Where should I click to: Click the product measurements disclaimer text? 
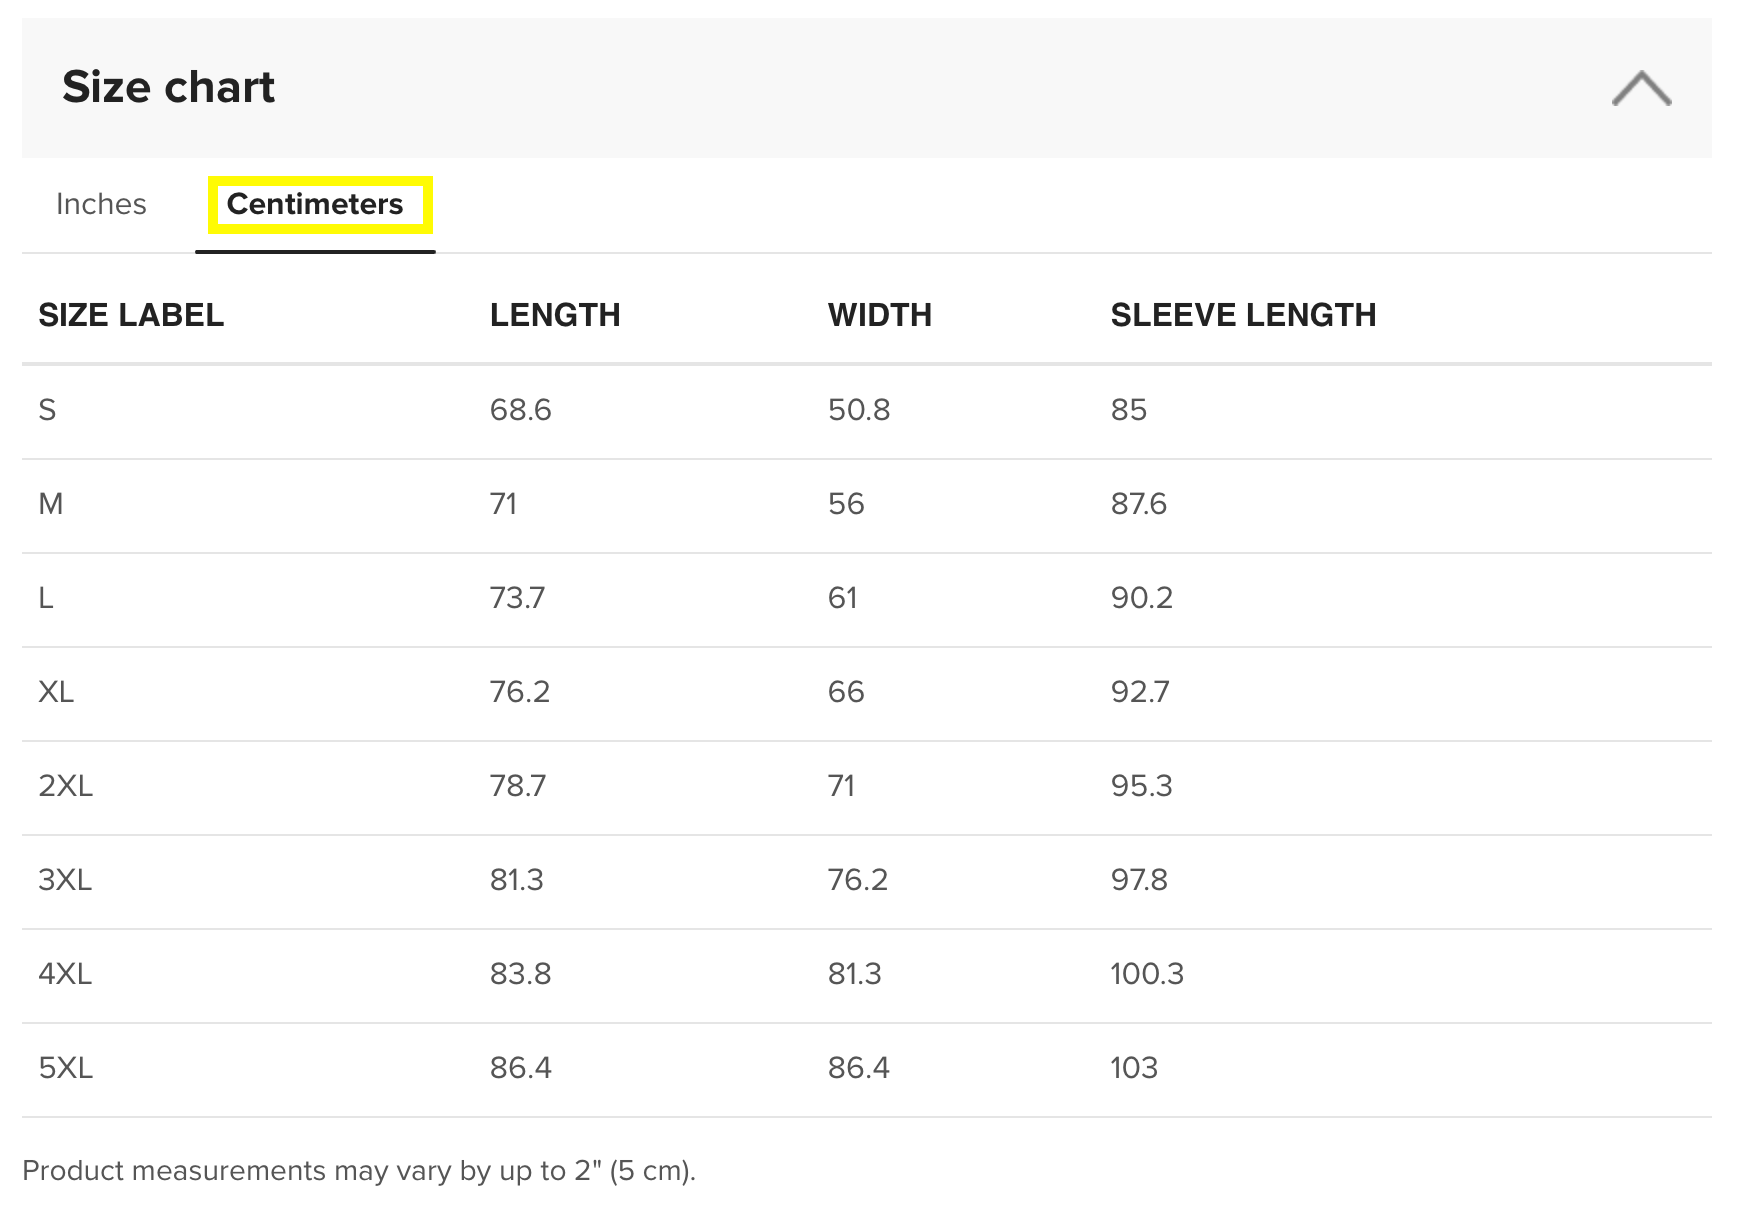[359, 1171]
